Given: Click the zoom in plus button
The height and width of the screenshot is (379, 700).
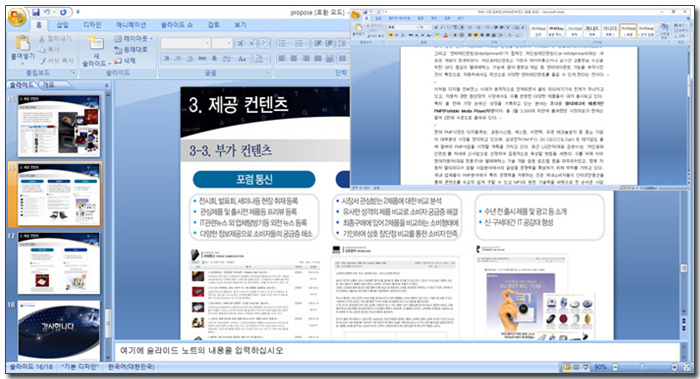Looking at the screenshot, I should tap(675, 367).
